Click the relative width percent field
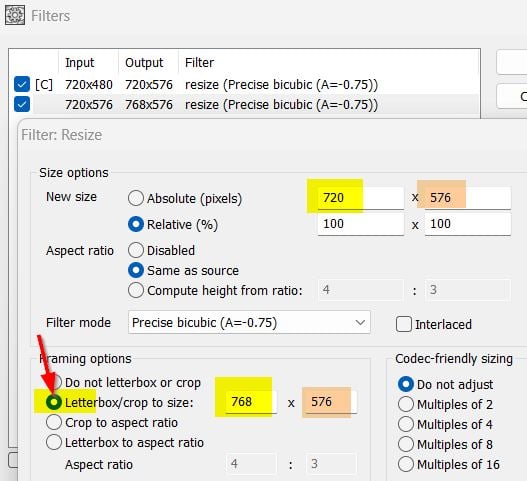Screen dimensions: 527x481 point(361,224)
